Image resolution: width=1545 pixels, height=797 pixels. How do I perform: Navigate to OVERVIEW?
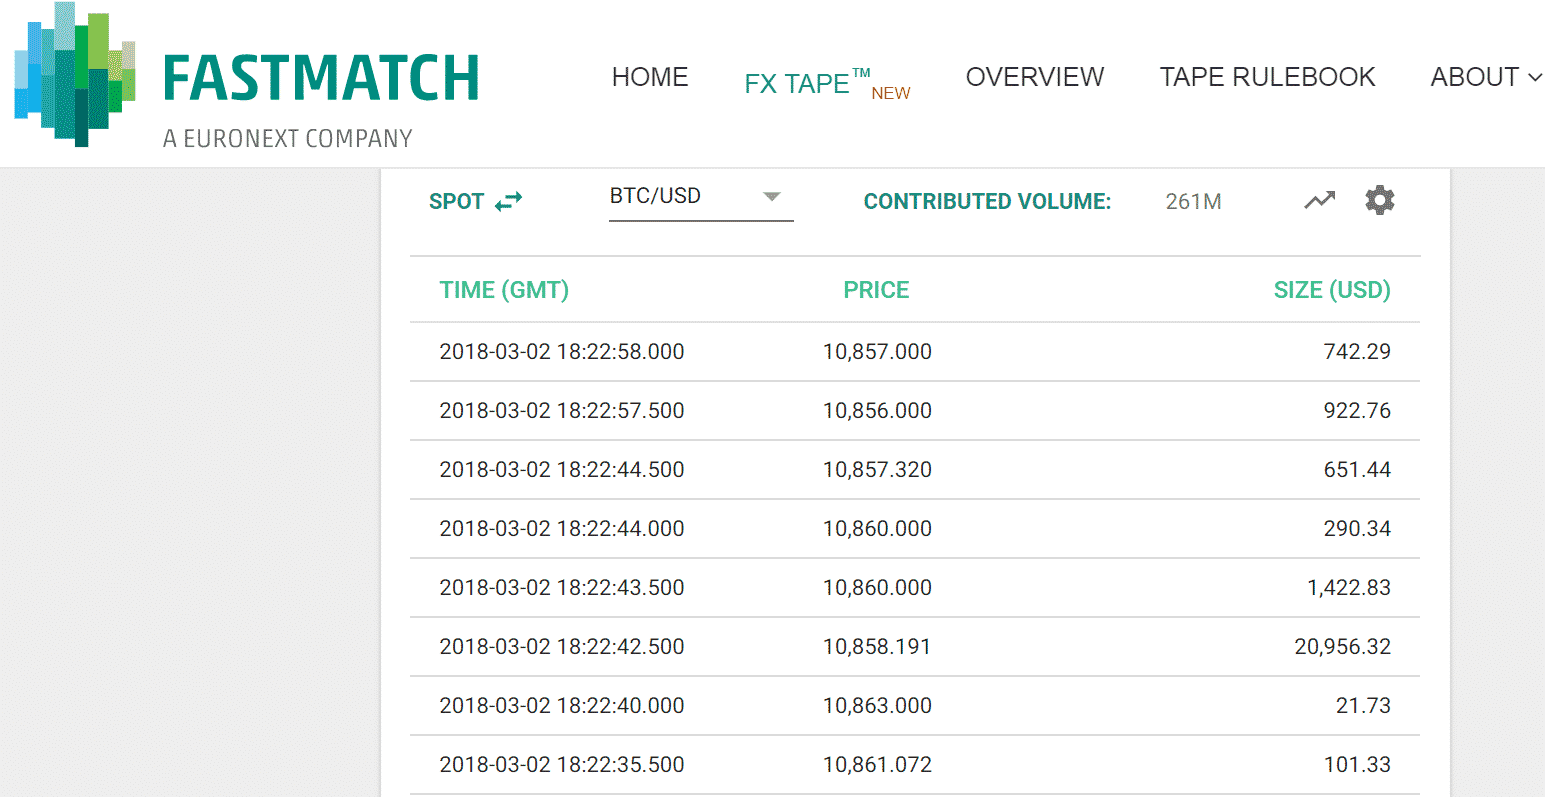click(x=1034, y=77)
